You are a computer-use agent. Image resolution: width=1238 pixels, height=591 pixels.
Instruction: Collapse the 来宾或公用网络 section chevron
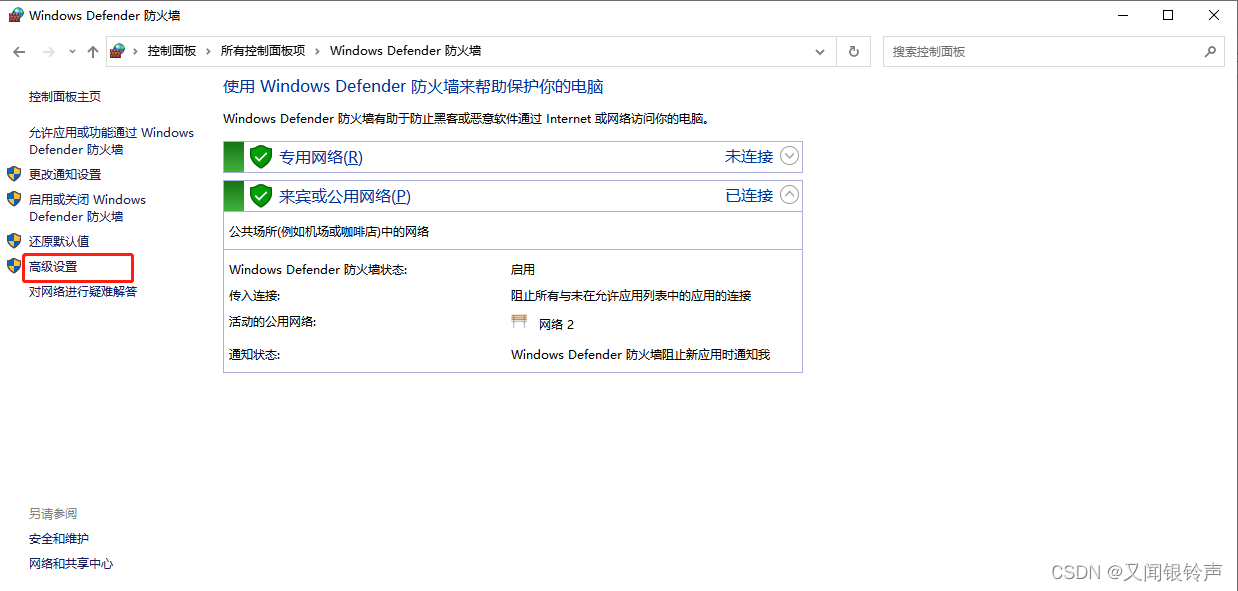point(790,195)
